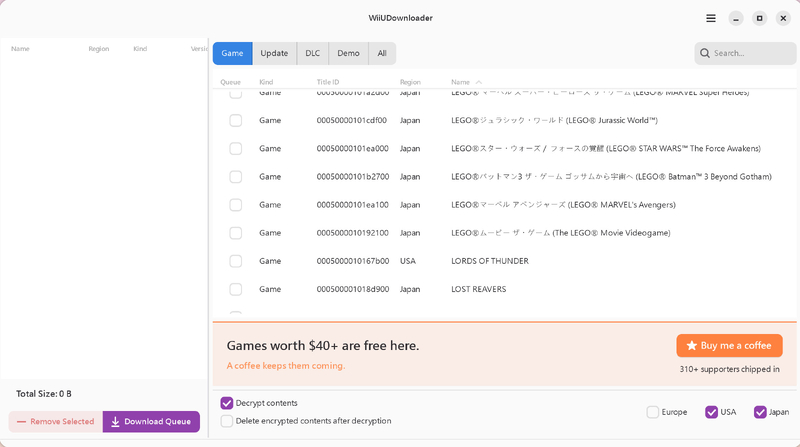Screen dimensions: 800x447
Task: Click LOST REAVERS game name
Action: pos(479,289)
